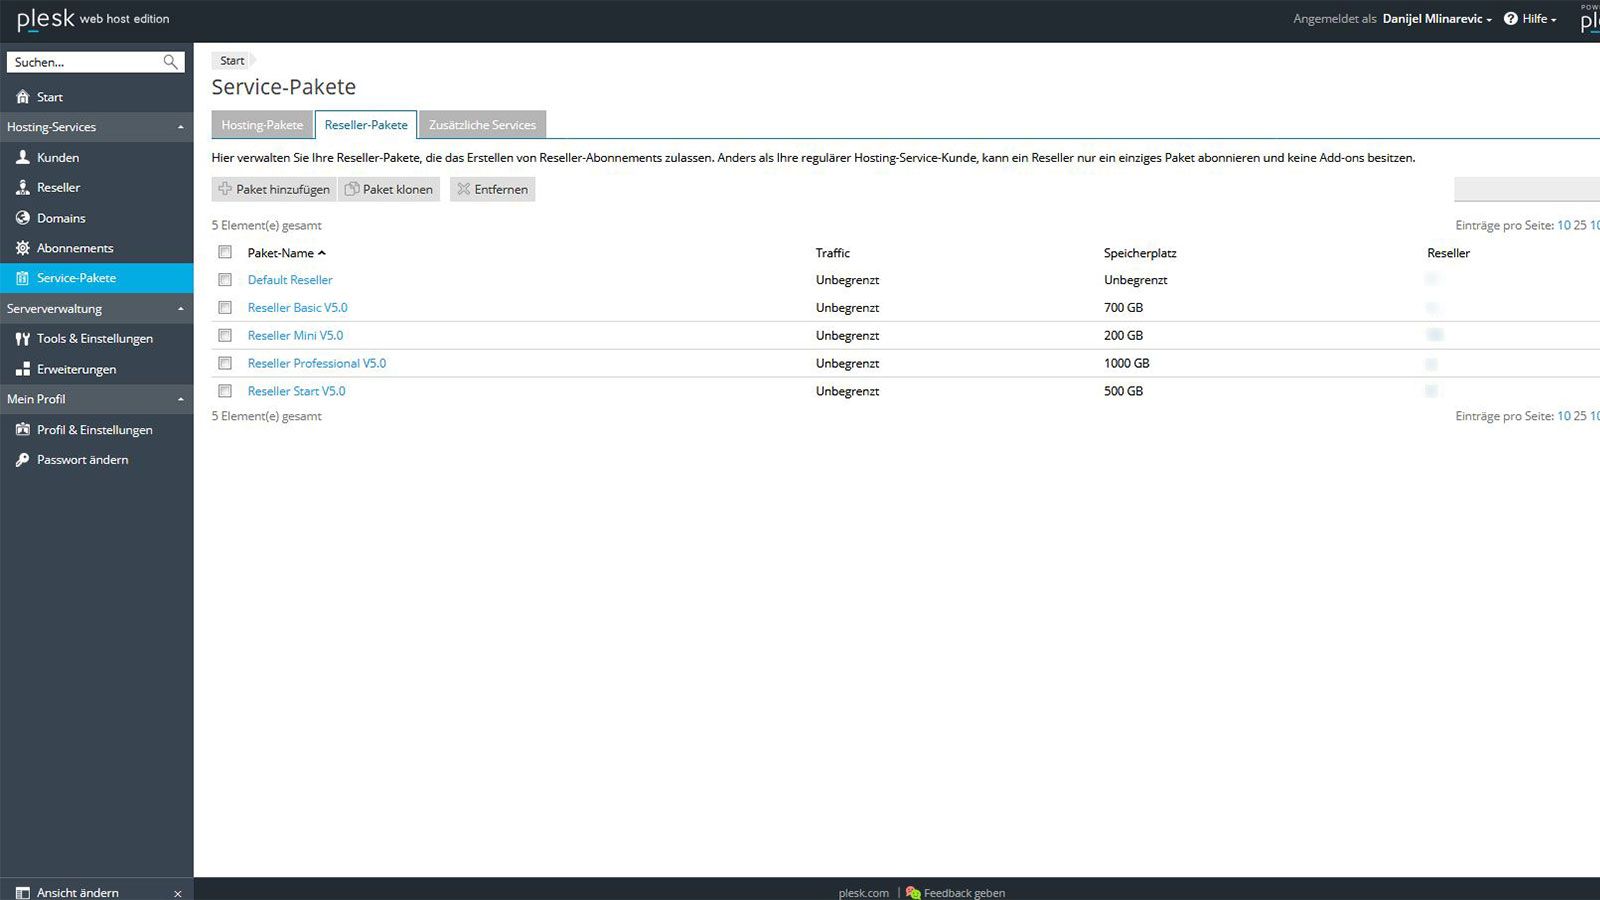Click the plesk logo top left
Image resolution: width=1600 pixels, height=900 pixels.
point(45,18)
